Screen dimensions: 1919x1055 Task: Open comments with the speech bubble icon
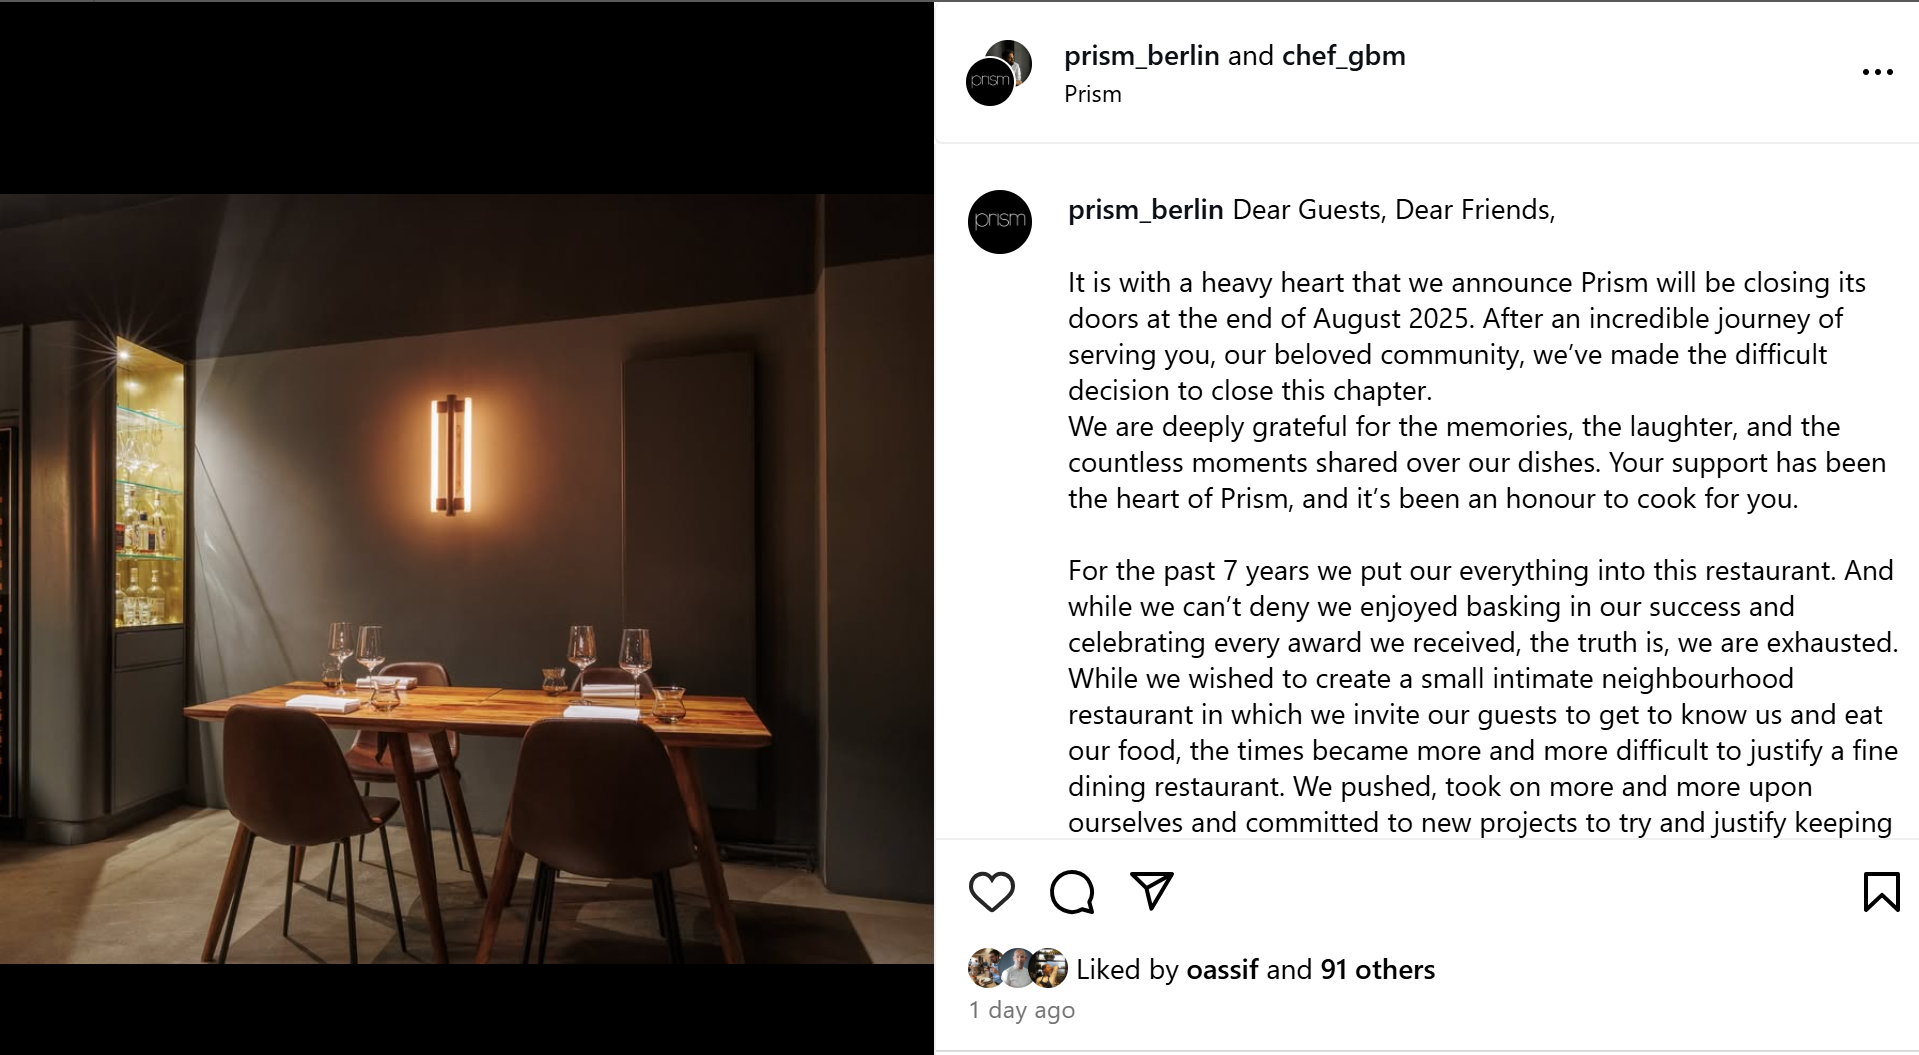(1072, 891)
